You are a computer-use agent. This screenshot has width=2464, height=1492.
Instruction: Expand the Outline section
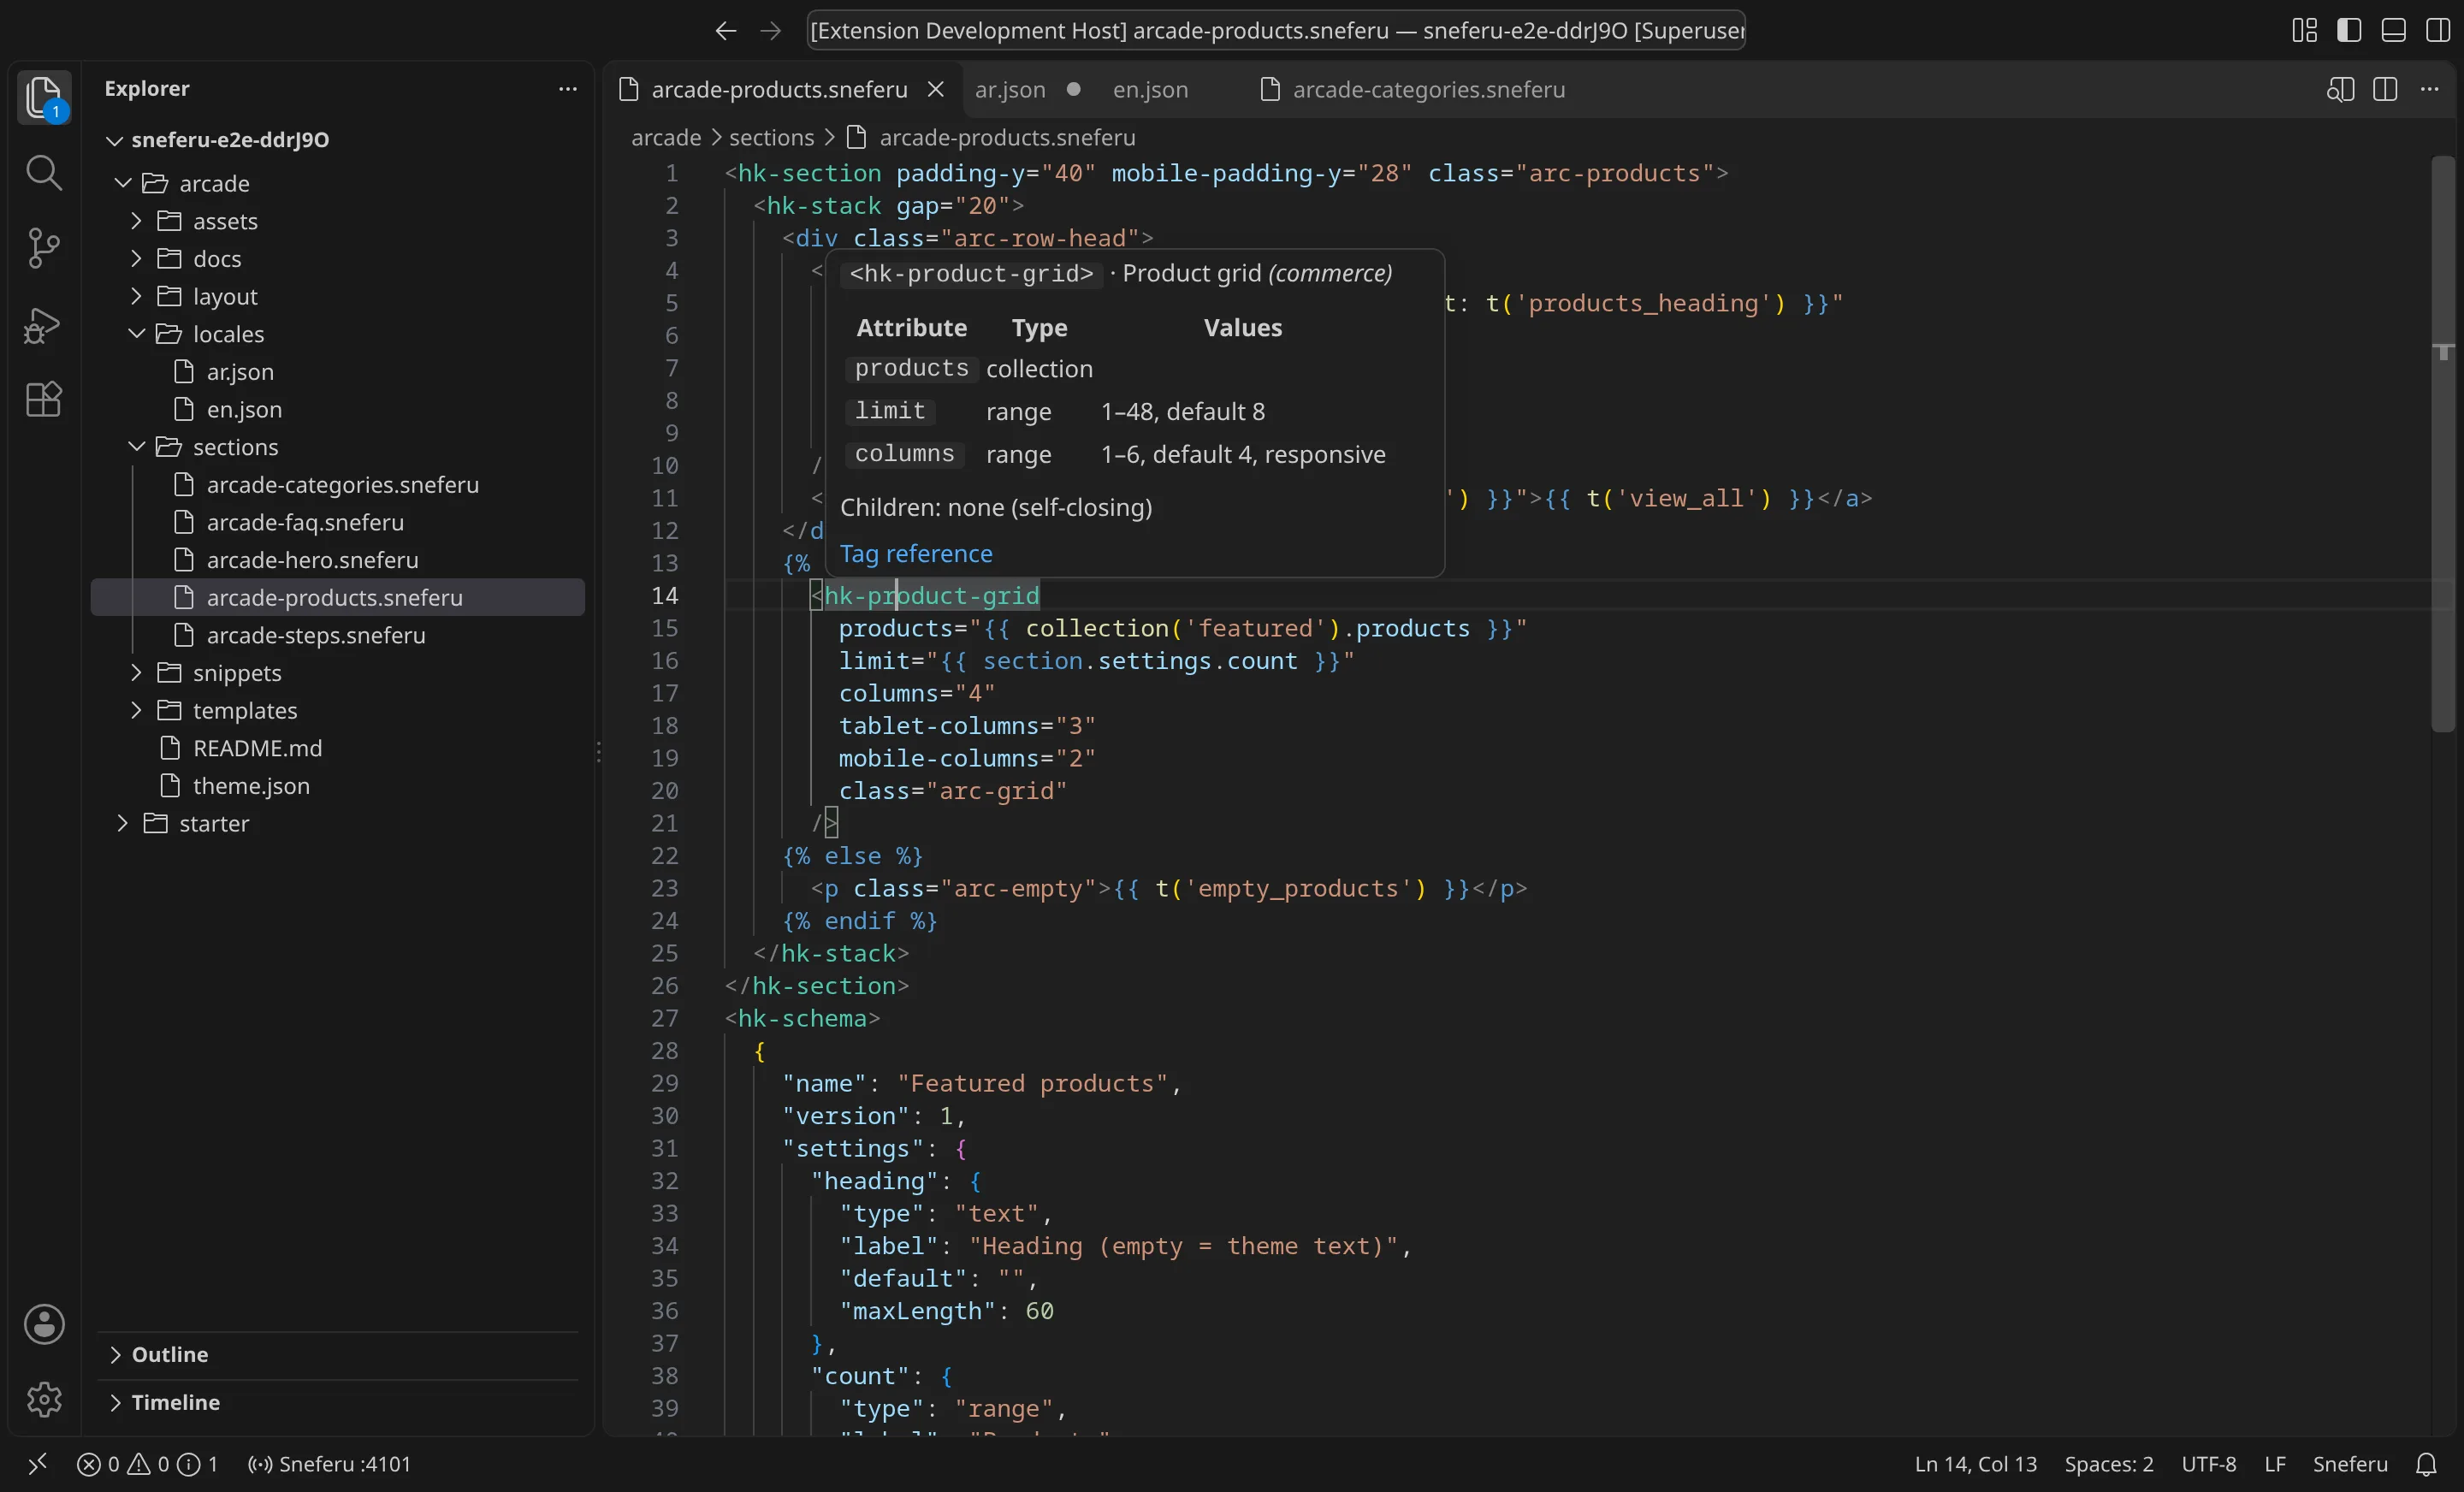point(338,1354)
